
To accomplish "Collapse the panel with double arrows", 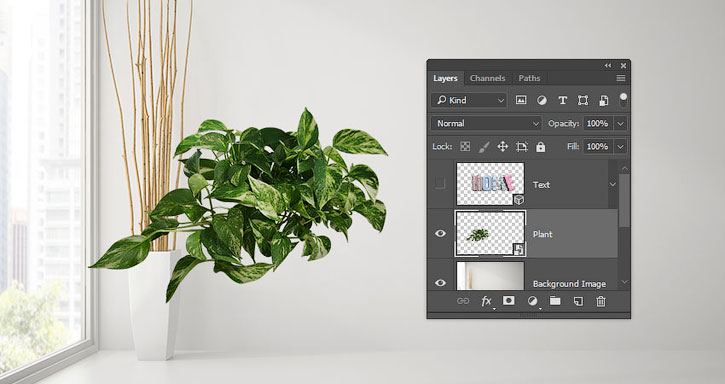I will 608,66.
